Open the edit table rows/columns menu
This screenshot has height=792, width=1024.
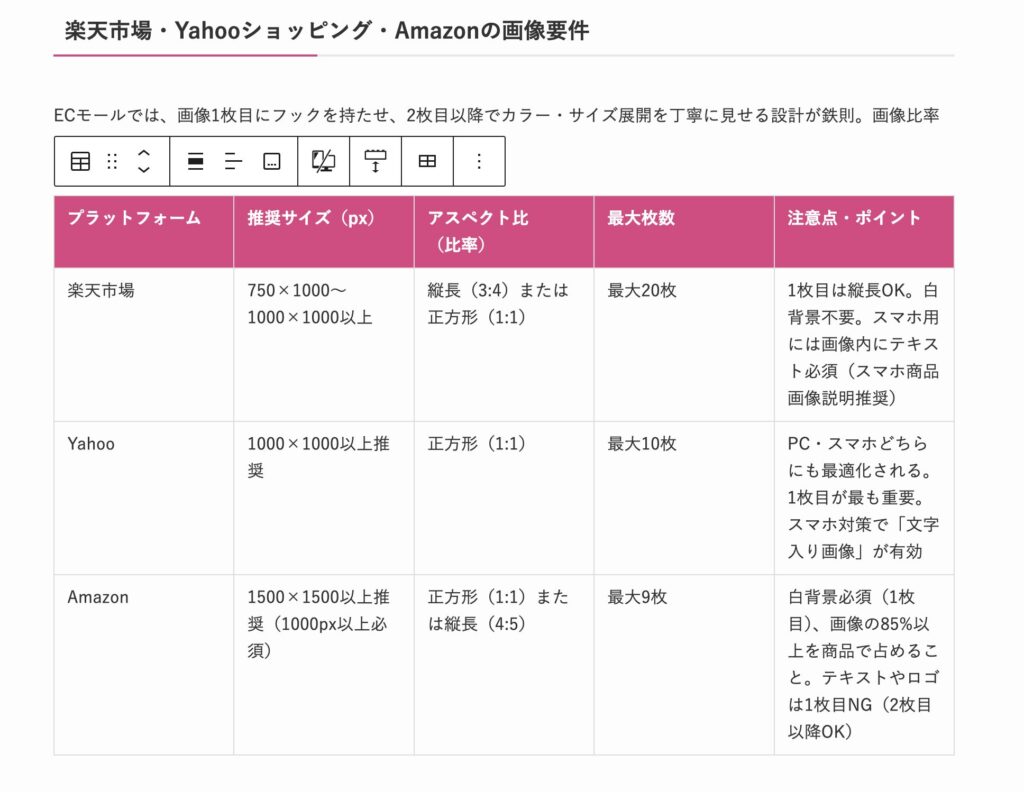coord(427,161)
